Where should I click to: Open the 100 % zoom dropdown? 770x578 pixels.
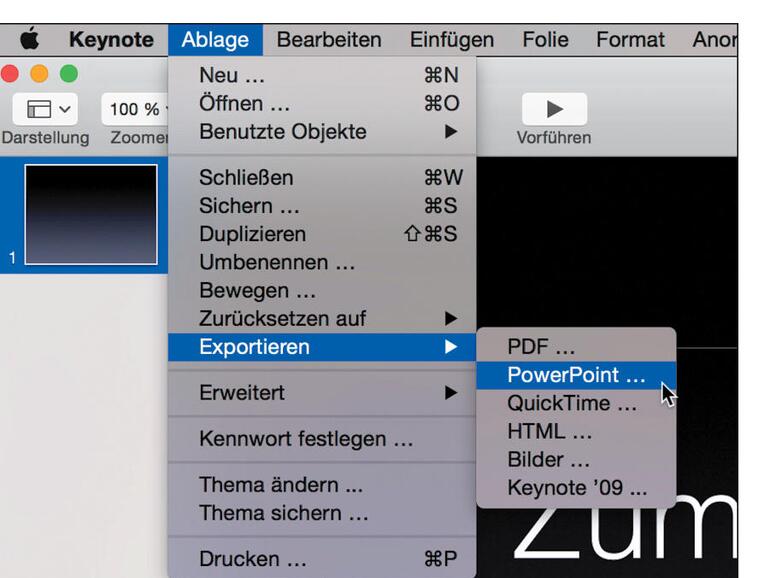pos(135,109)
